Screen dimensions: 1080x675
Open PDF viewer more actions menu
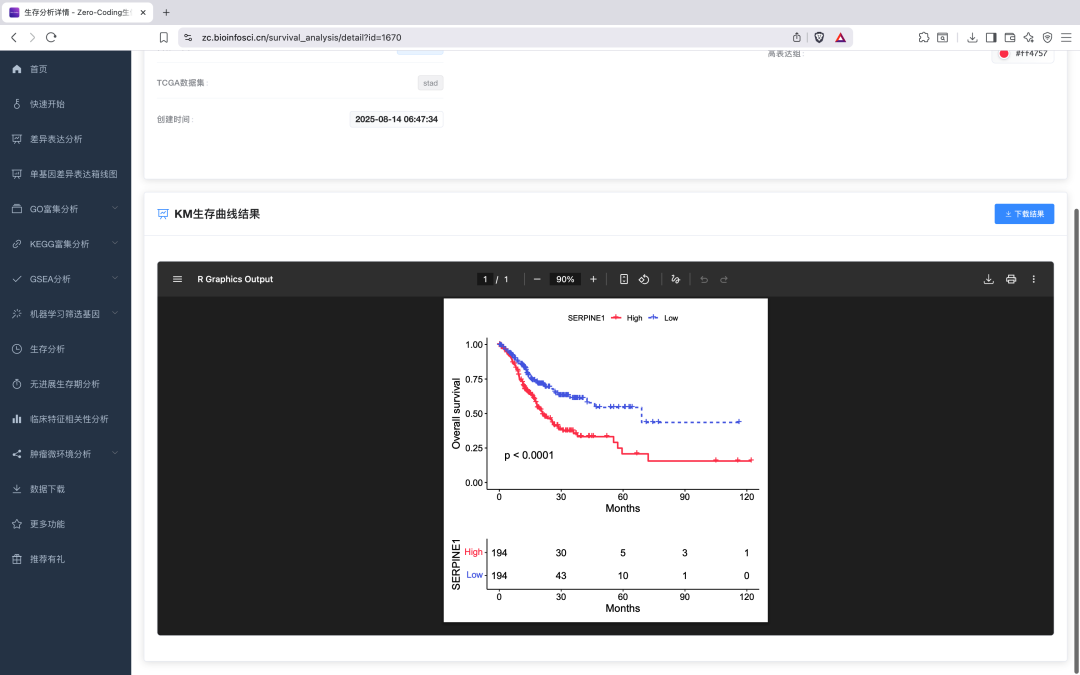tap(1034, 279)
